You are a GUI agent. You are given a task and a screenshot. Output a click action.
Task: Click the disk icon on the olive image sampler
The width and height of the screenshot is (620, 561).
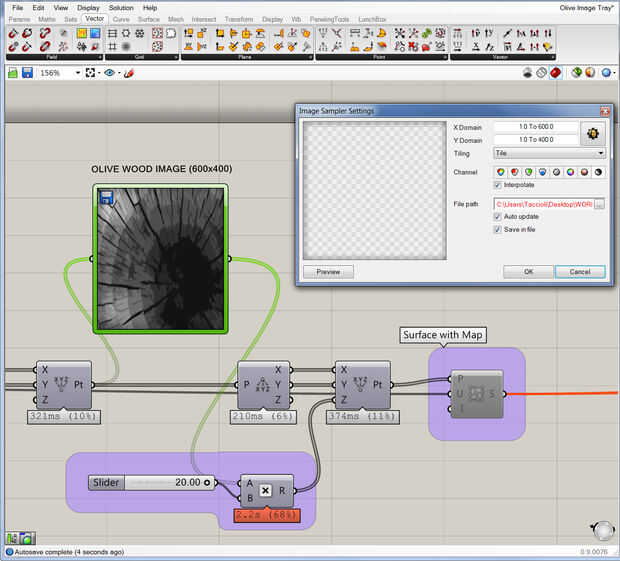coord(105,198)
